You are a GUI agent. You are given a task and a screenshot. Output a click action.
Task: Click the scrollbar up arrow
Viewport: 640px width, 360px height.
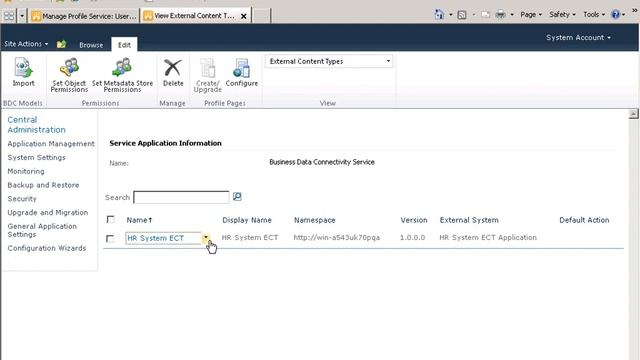tap(633, 114)
